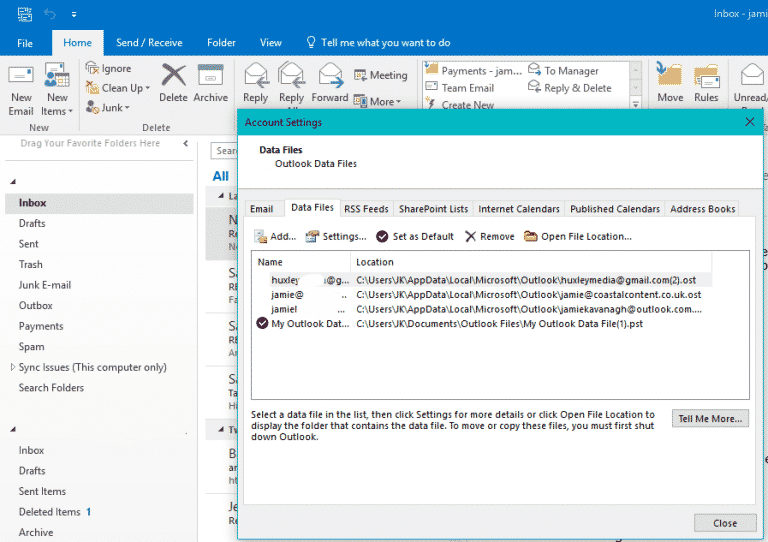This screenshot has height=542, width=768.
Task: Click the Ignore conversation icon
Action: (92, 68)
